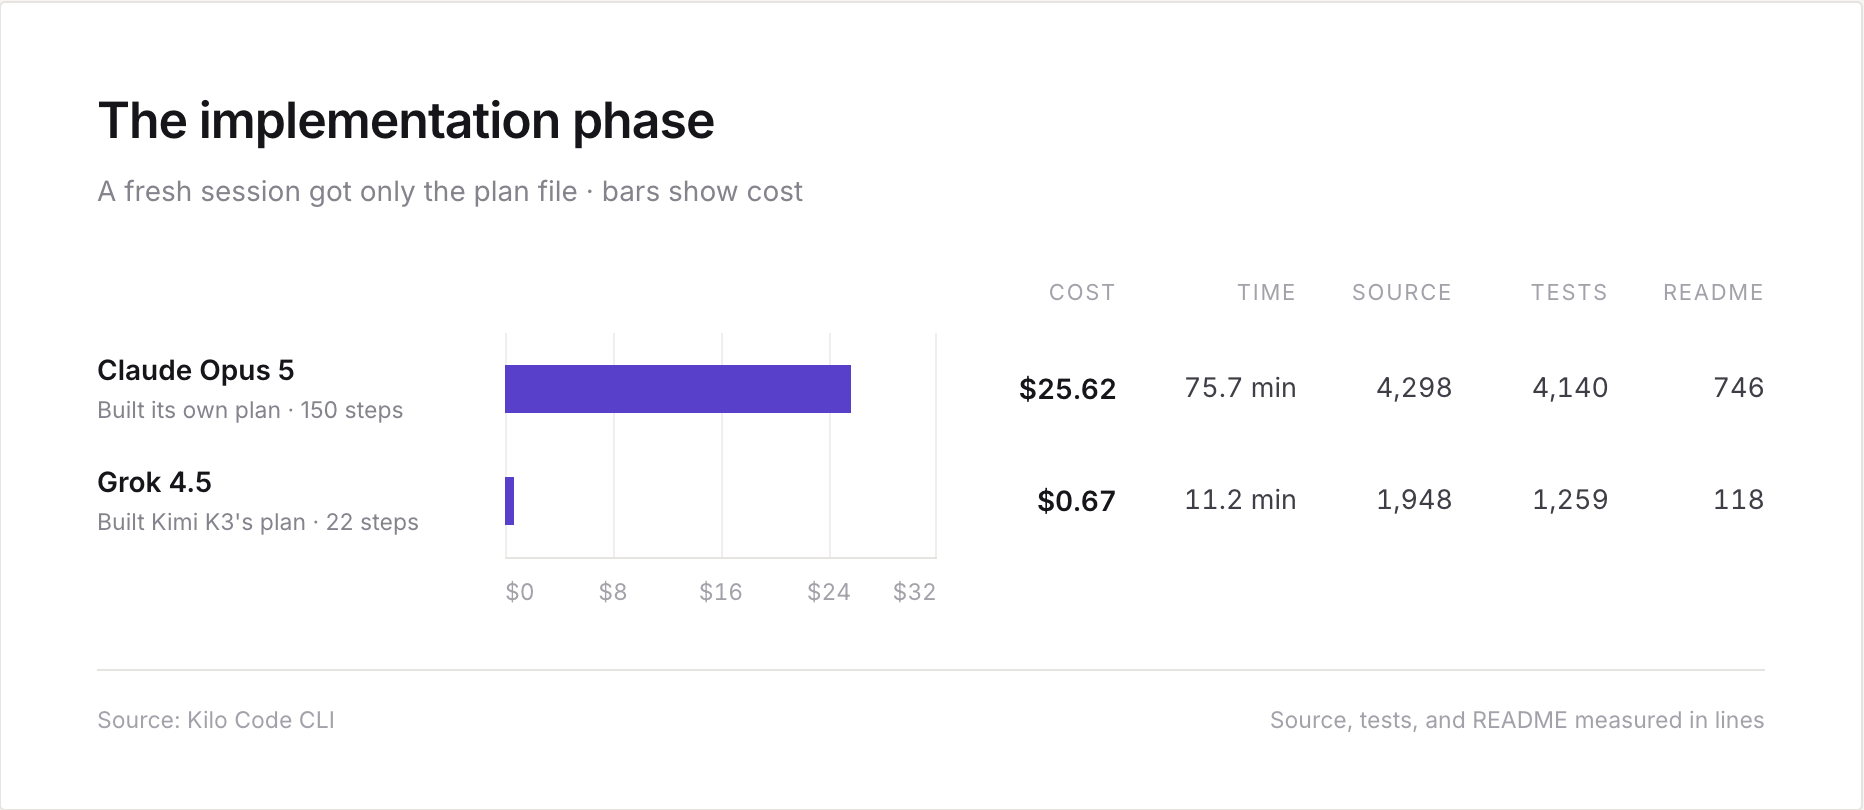Click the 'Built Kimi K3's plan' subtitle
The width and height of the screenshot is (1864, 810).
(201, 523)
